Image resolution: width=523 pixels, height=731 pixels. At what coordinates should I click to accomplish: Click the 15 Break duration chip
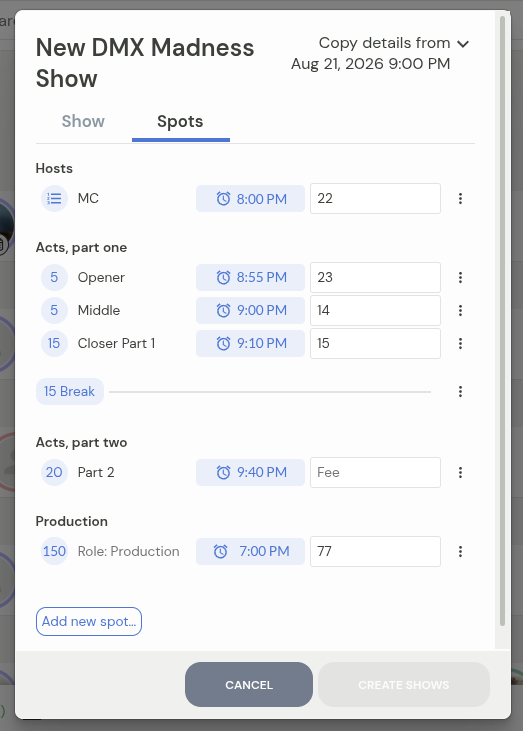(69, 391)
